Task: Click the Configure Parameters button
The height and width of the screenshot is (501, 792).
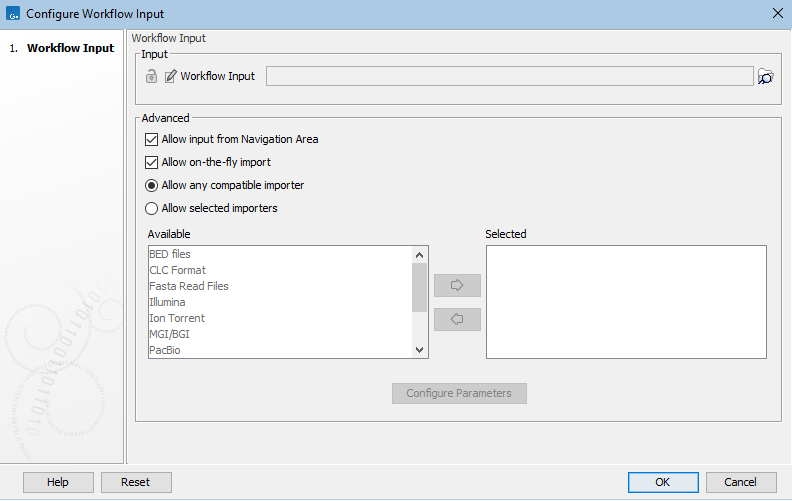Action: coord(459,393)
